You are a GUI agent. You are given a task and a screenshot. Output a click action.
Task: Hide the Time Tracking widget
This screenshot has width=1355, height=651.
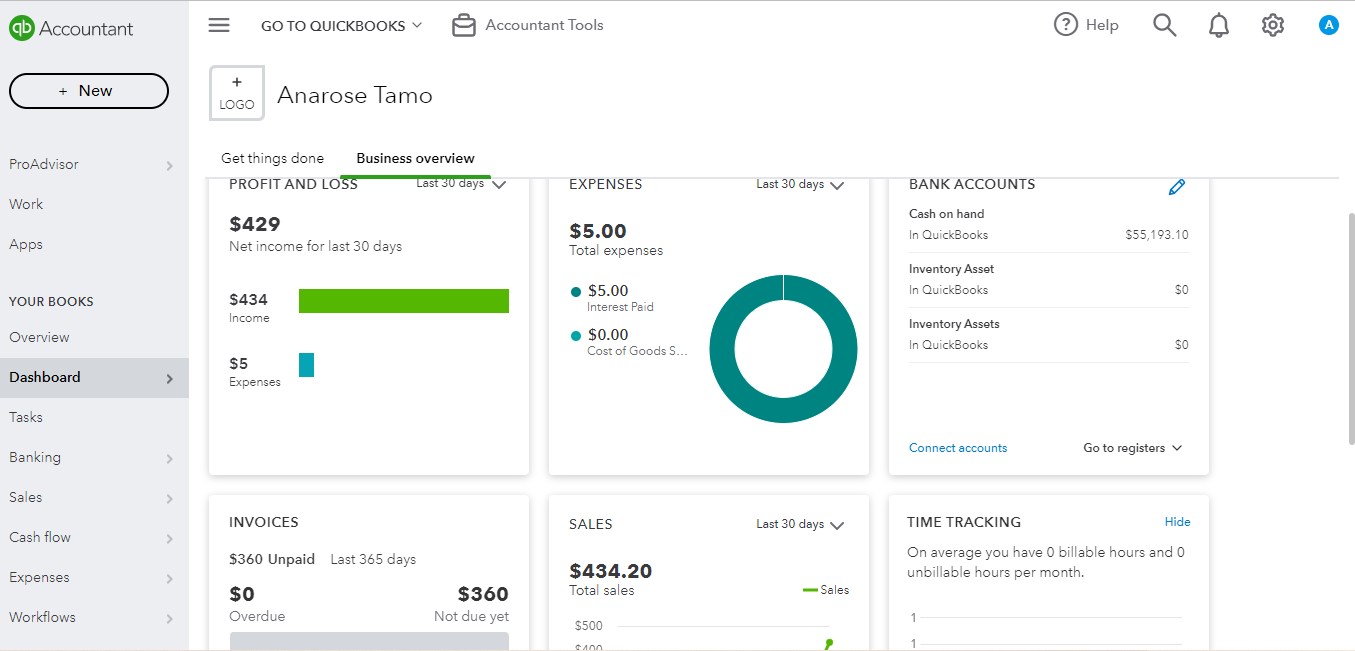(x=1177, y=522)
